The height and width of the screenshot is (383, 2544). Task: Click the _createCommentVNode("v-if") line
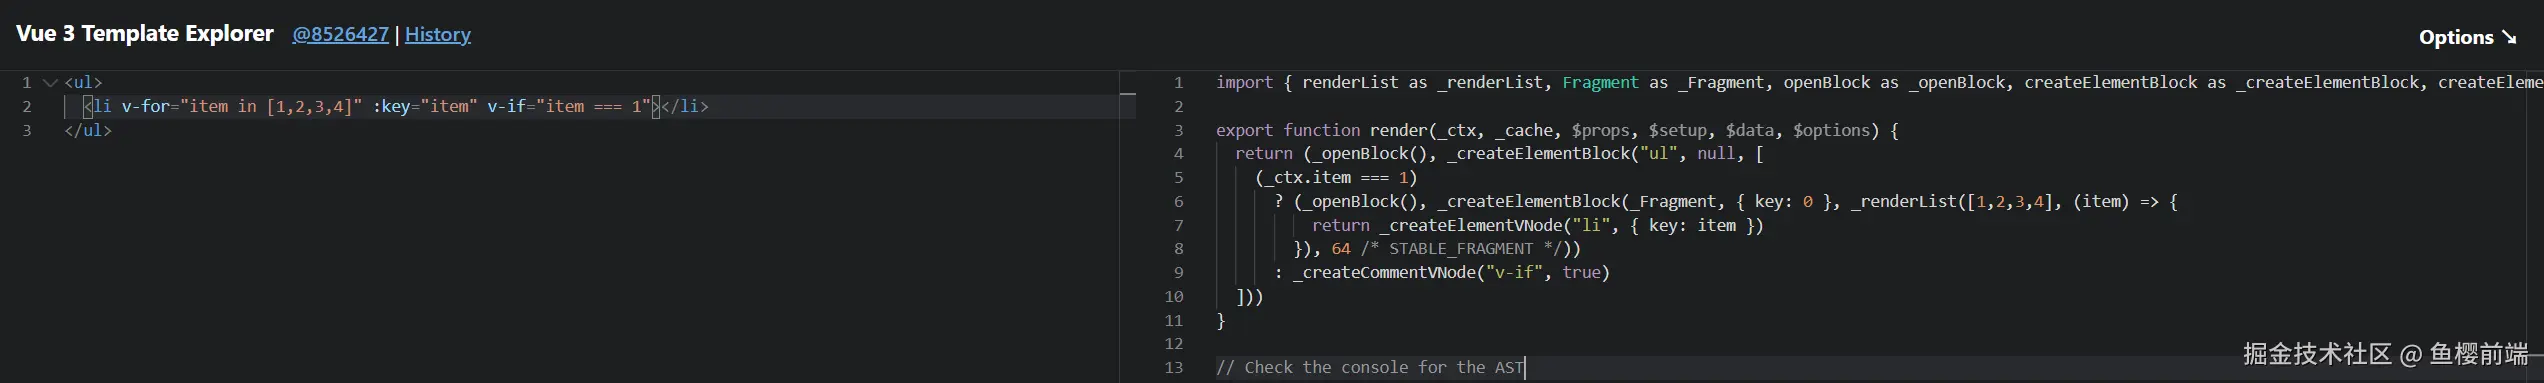[1442, 272]
